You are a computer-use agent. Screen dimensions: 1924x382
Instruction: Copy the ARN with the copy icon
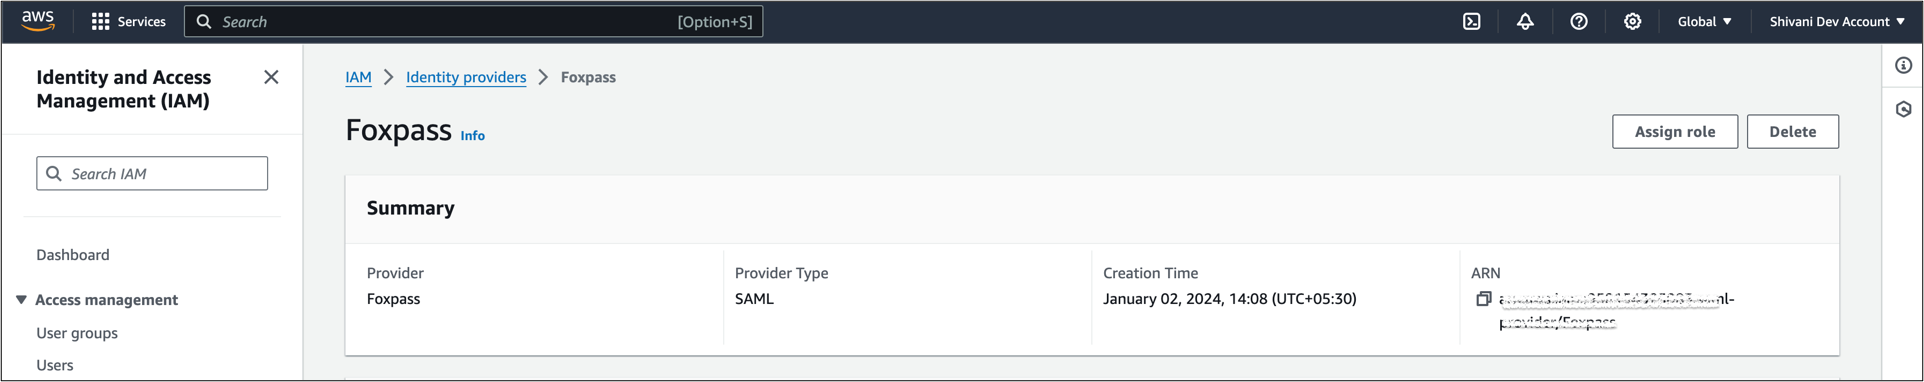point(1483,299)
